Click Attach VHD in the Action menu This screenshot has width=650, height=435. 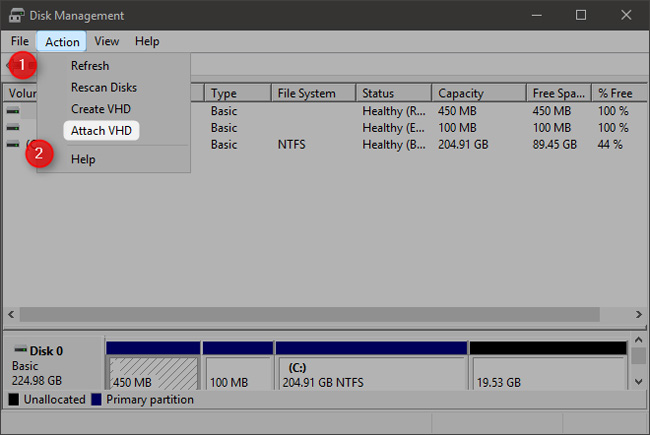[x=101, y=130]
